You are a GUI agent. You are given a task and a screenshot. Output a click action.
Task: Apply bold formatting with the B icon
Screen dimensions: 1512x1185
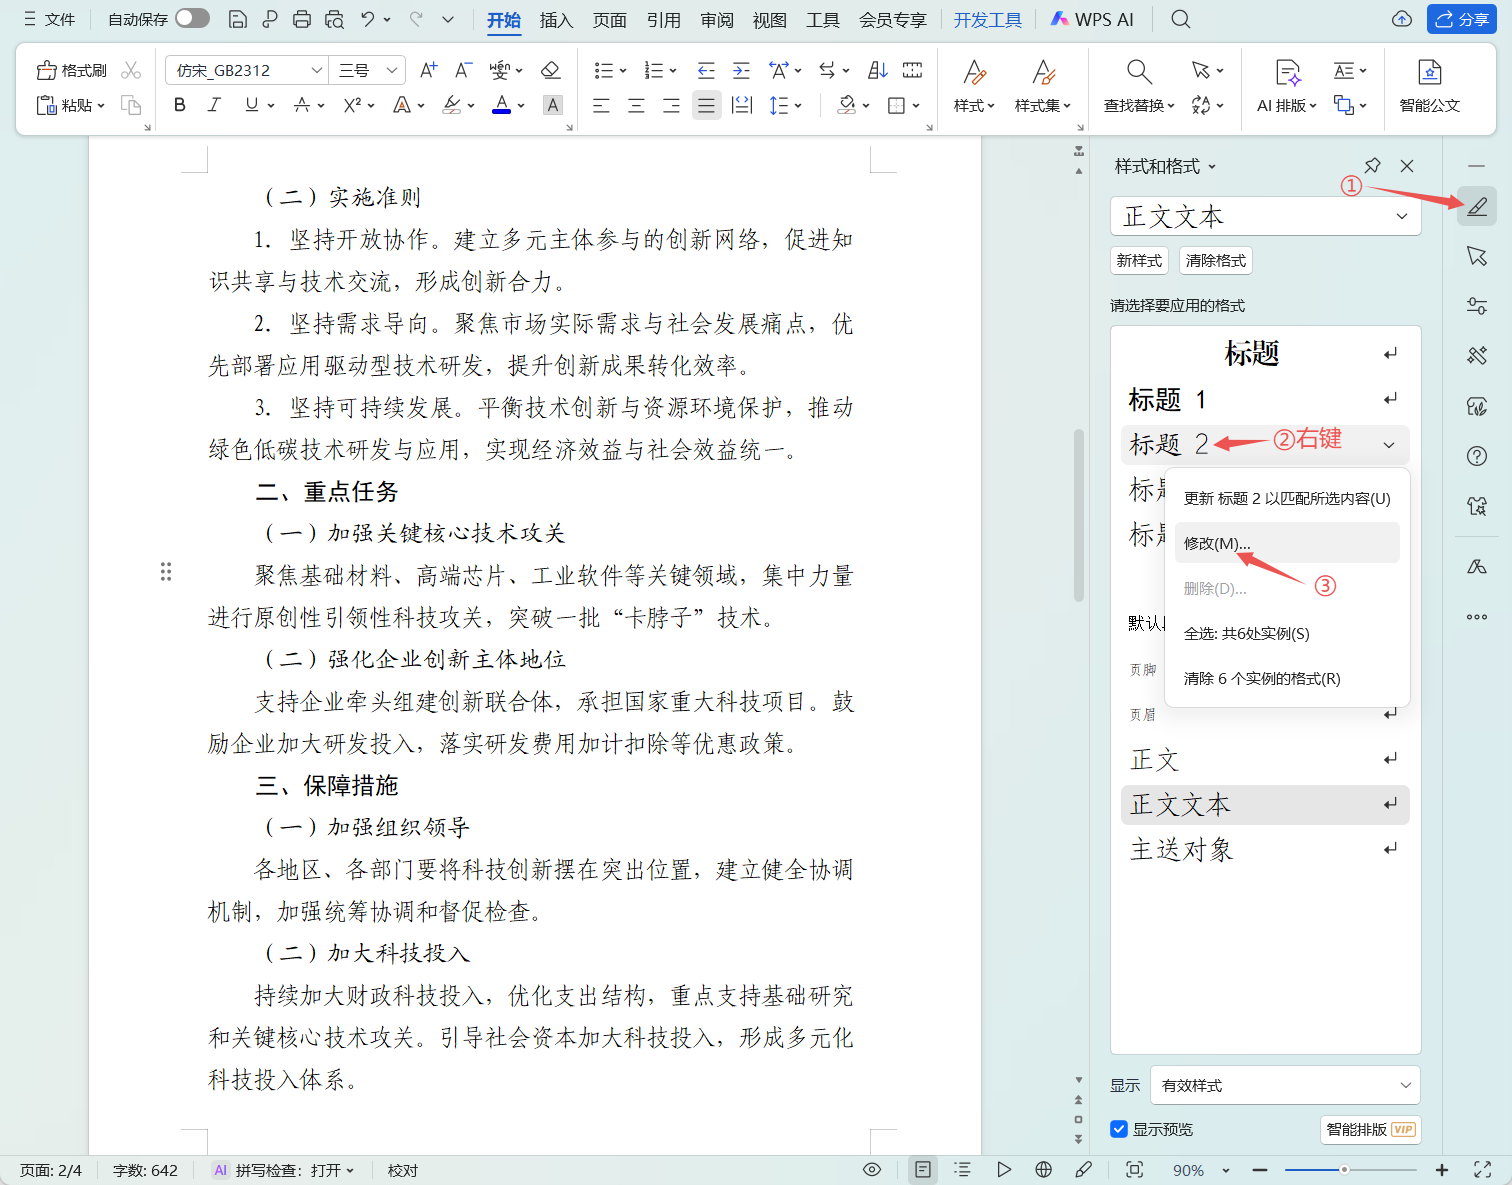(x=180, y=105)
